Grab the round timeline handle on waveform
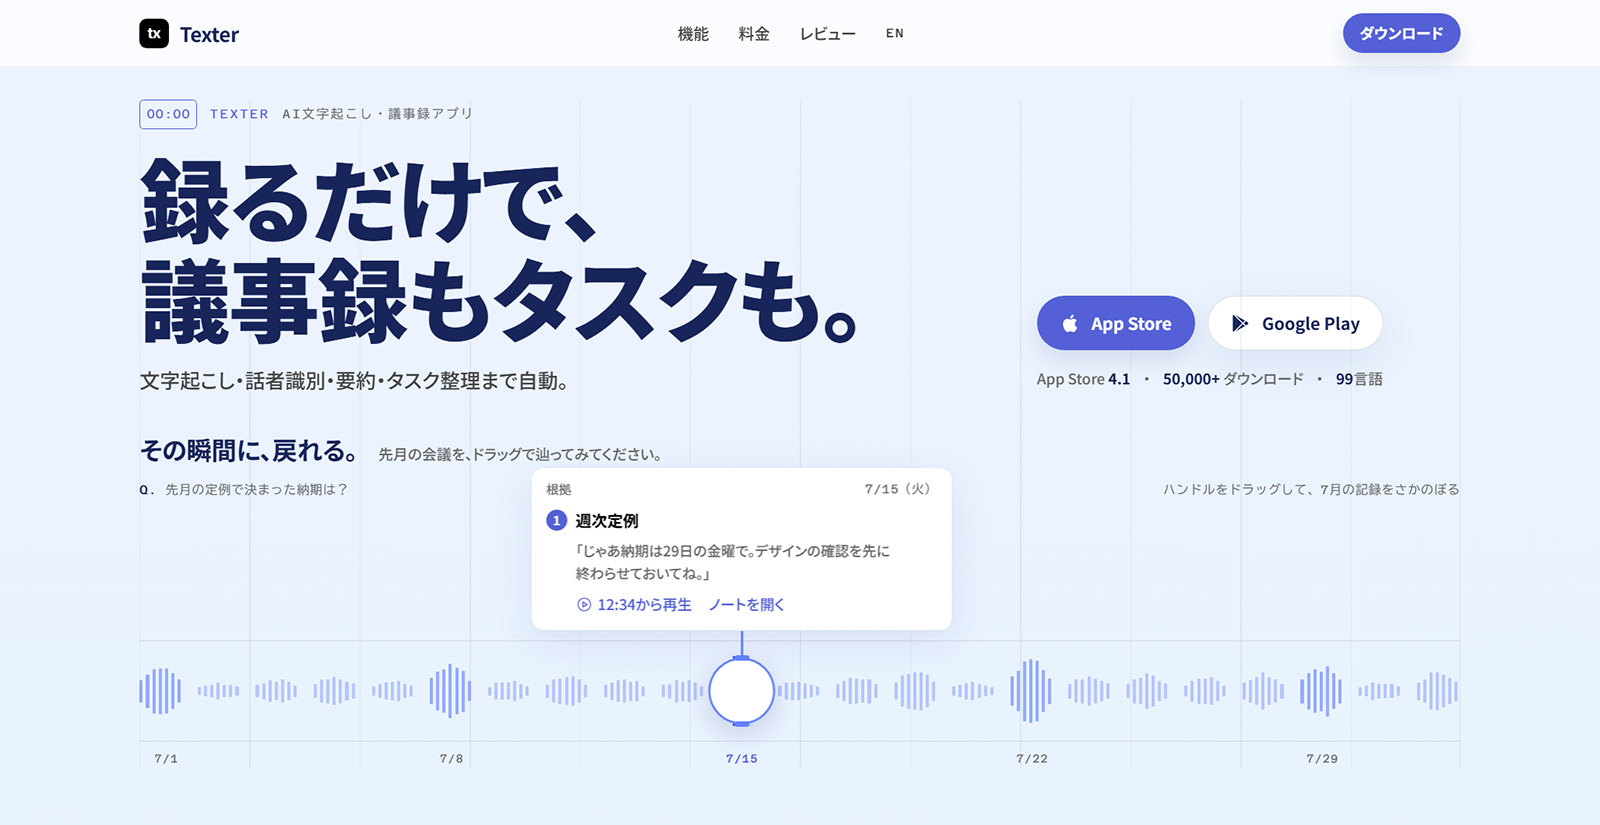This screenshot has height=825, width=1600. [741, 691]
